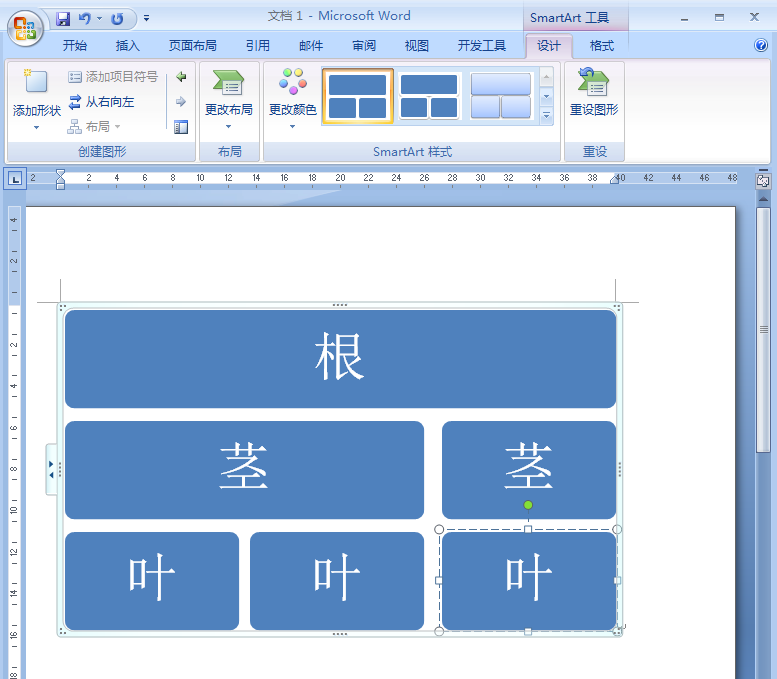Click 重设图形 to reset graphic
The image size is (777, 679).
[594, 92]
